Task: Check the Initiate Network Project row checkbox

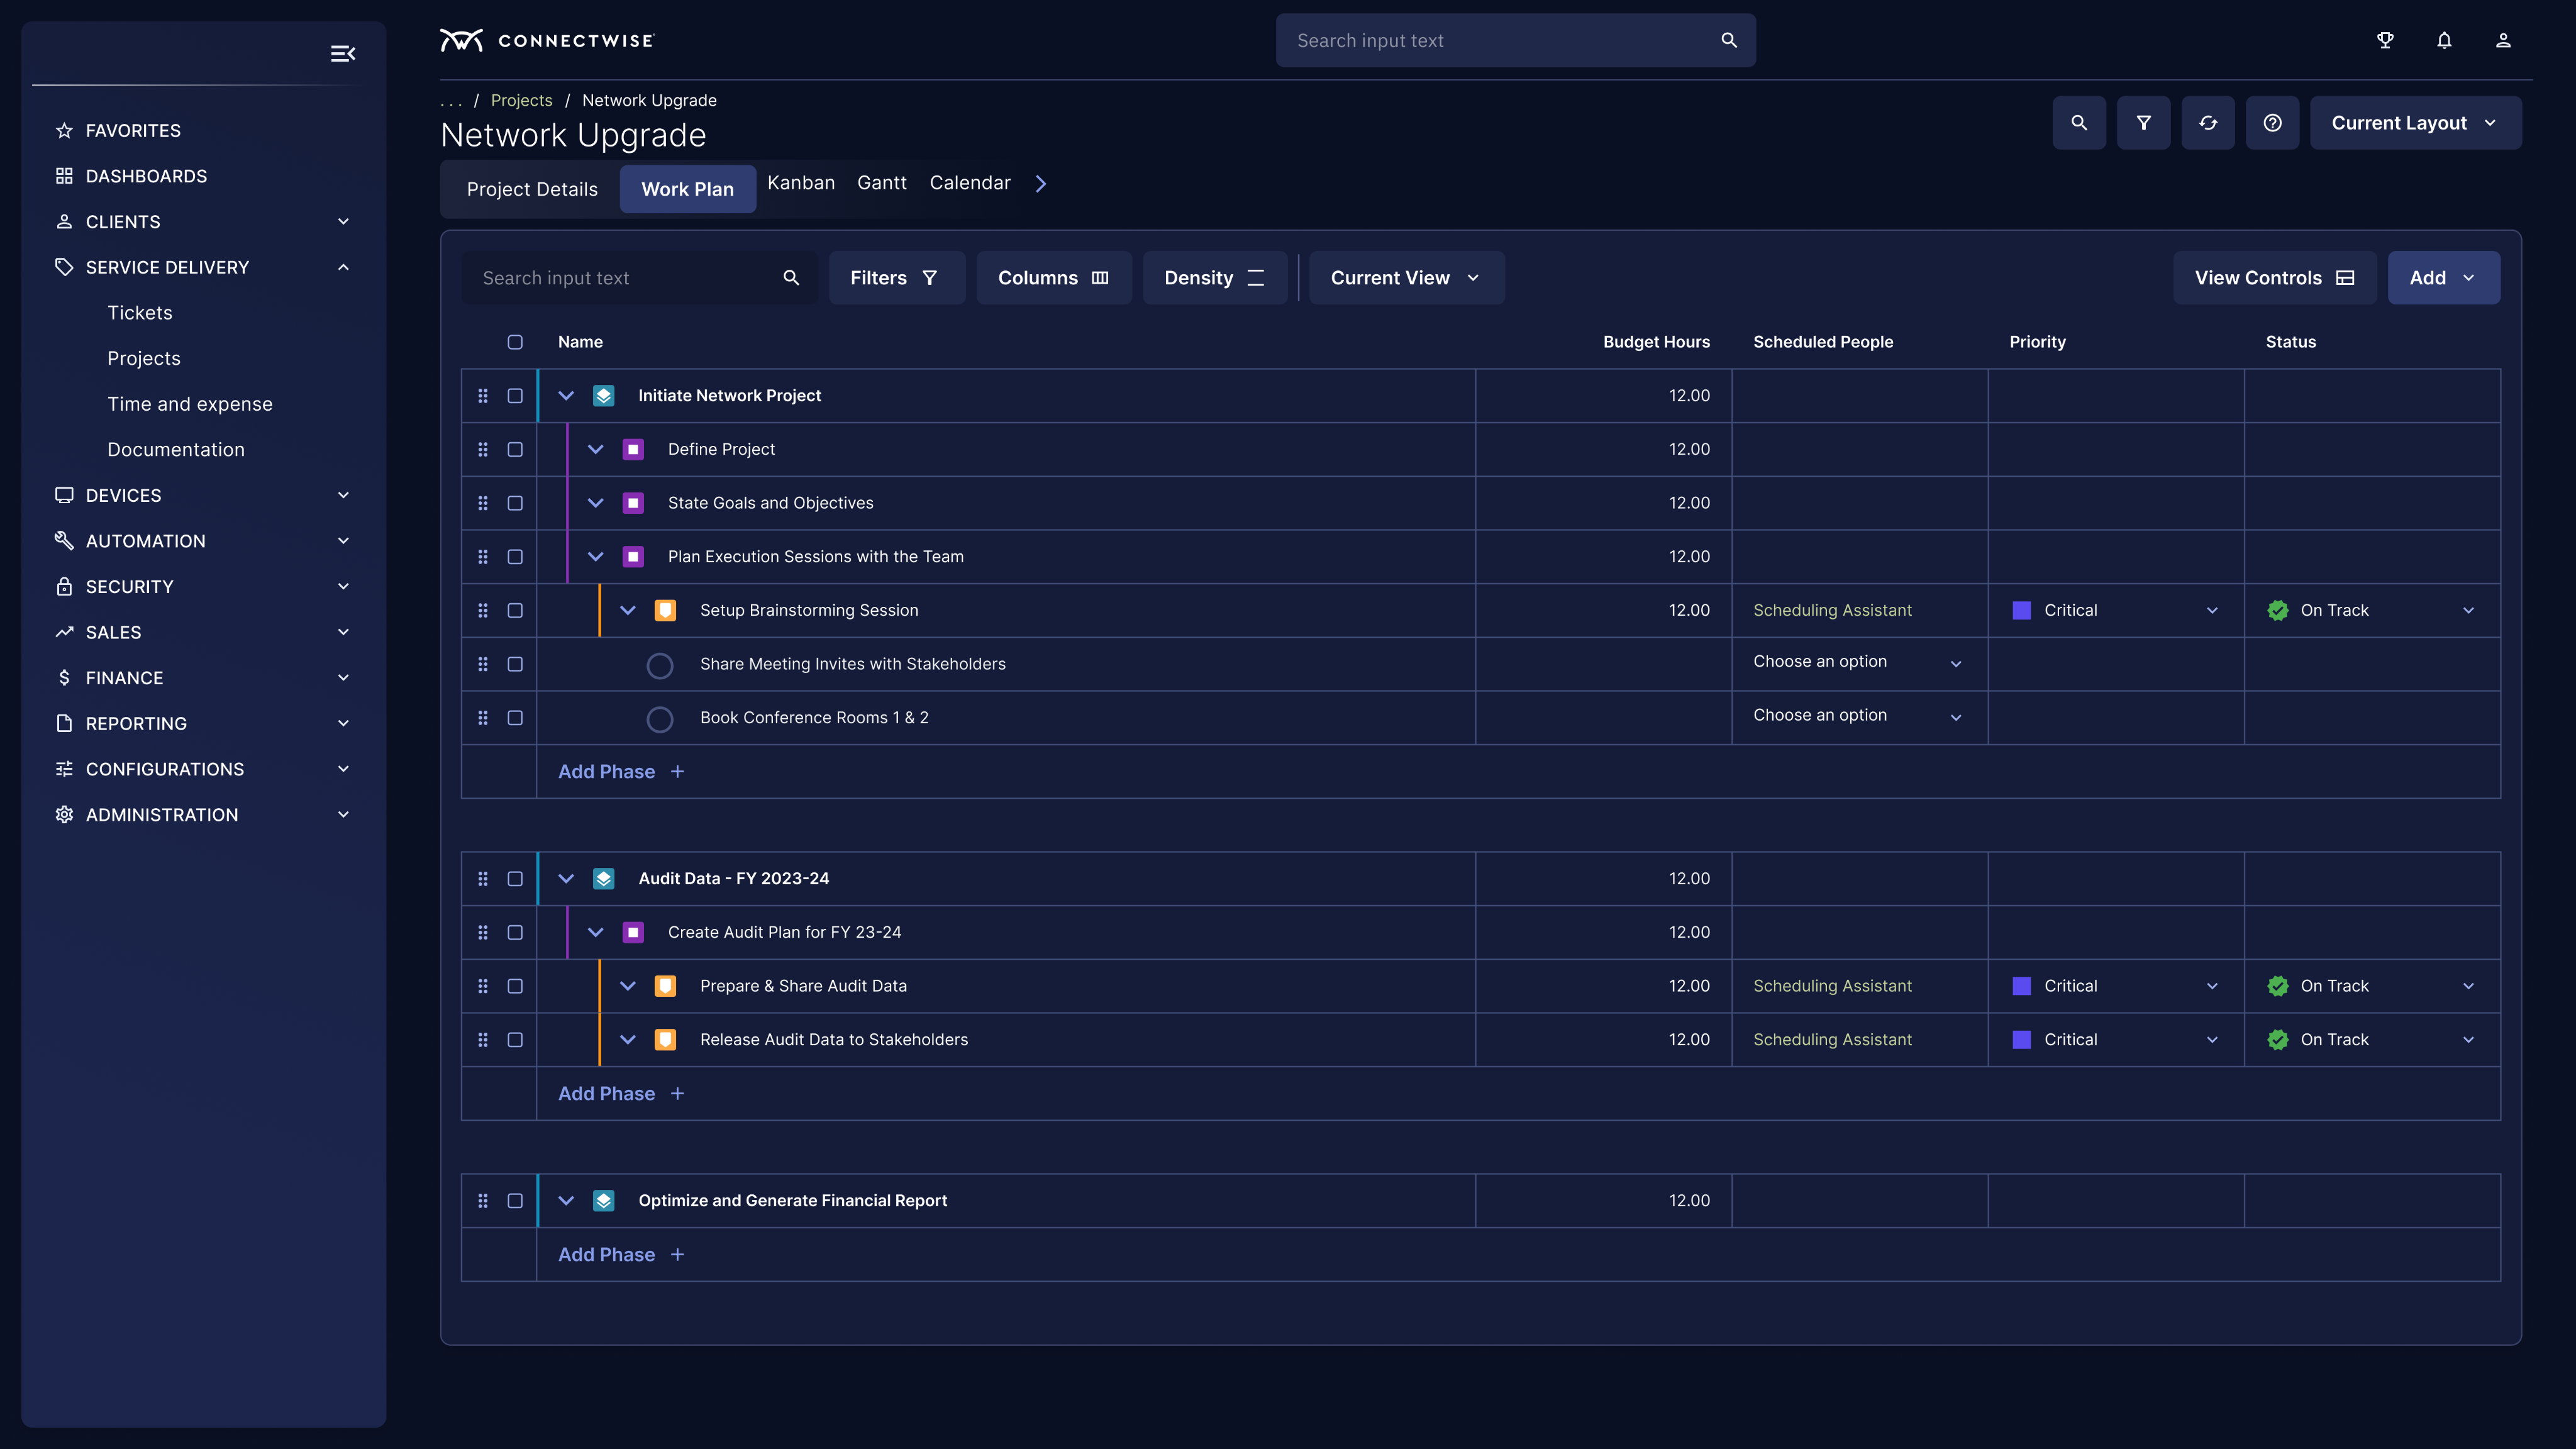Action: coord(515,396)
